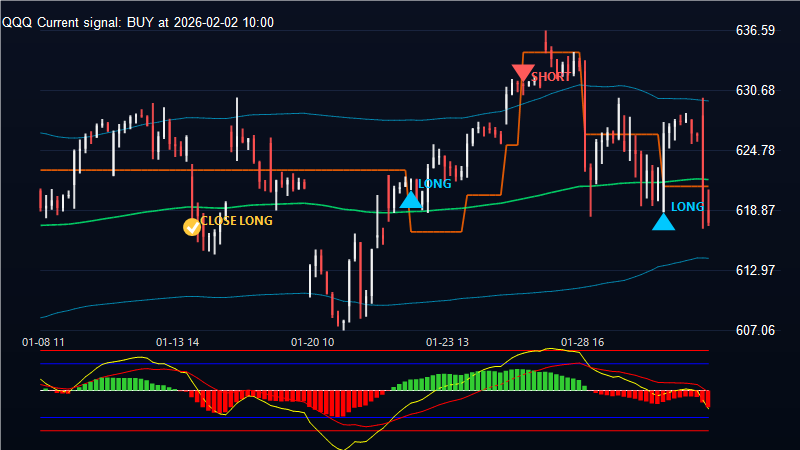The width and height of the screenshot is (800, 450).
Task: Click the yellow CLOSE LONG checkmark icon
Action: 192,227
